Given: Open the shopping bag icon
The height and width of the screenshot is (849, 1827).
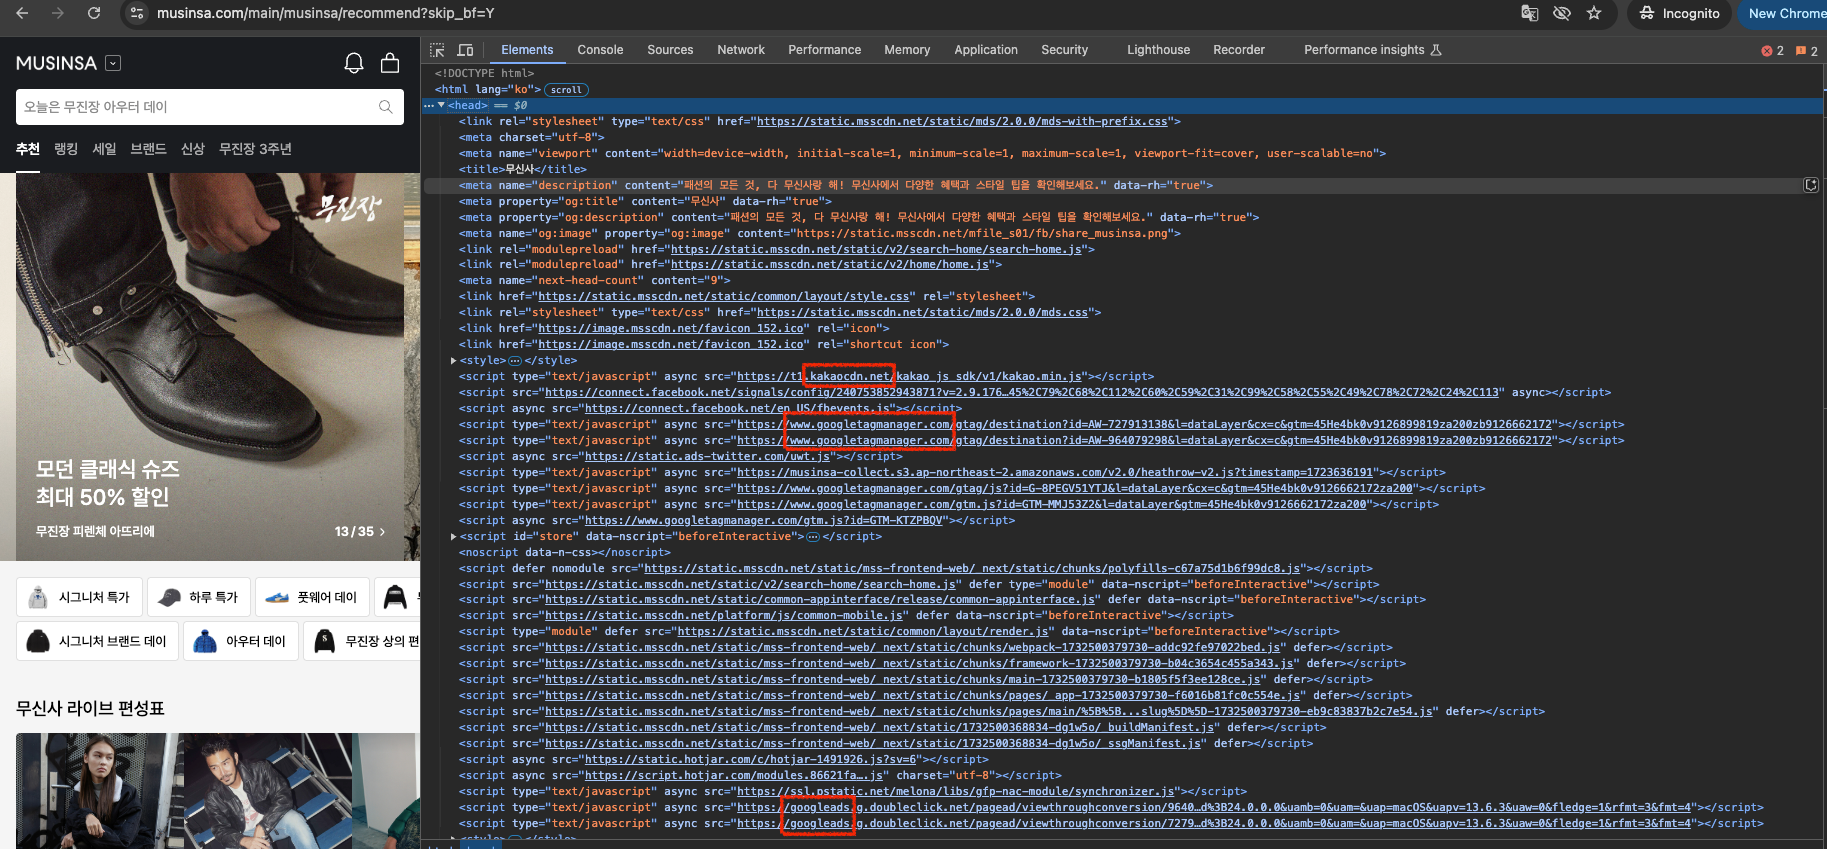Looking at the screenshot, I should click(390, 63).
